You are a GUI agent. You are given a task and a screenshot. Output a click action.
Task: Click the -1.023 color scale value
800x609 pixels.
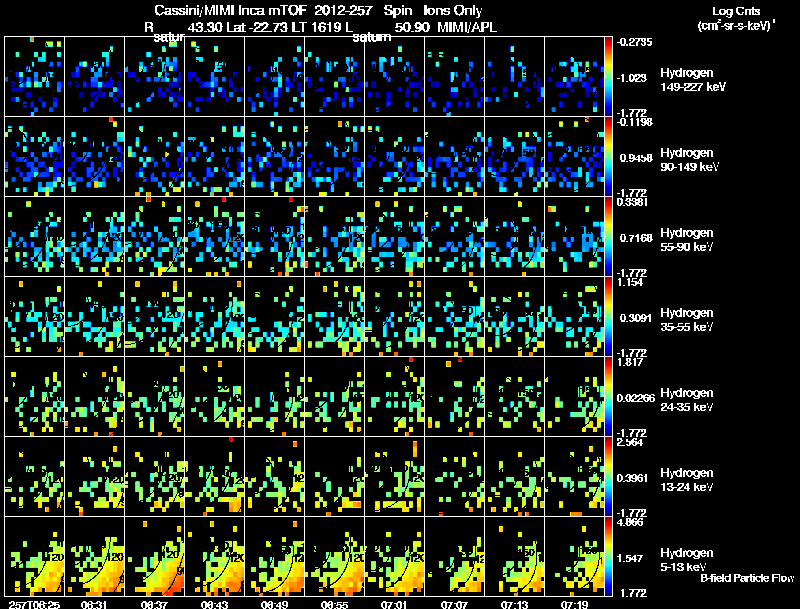coord(632,78)
